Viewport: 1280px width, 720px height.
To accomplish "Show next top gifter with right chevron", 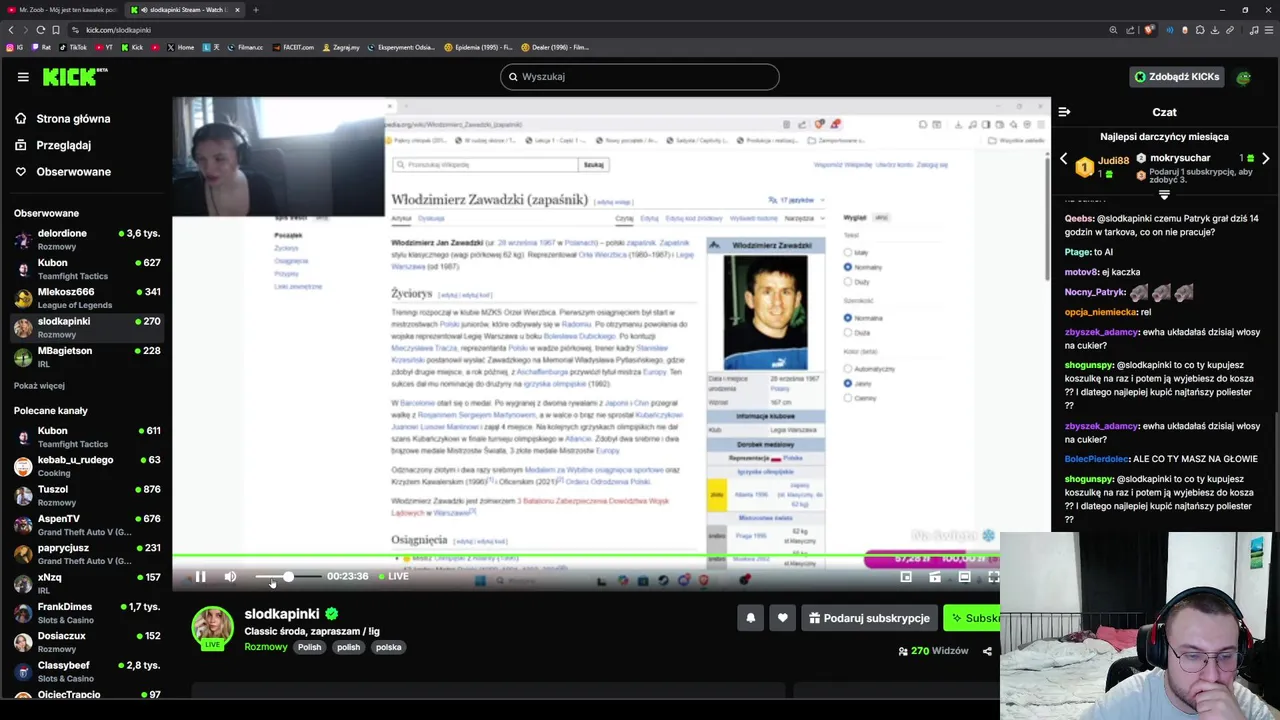I will pos(1266,159).
